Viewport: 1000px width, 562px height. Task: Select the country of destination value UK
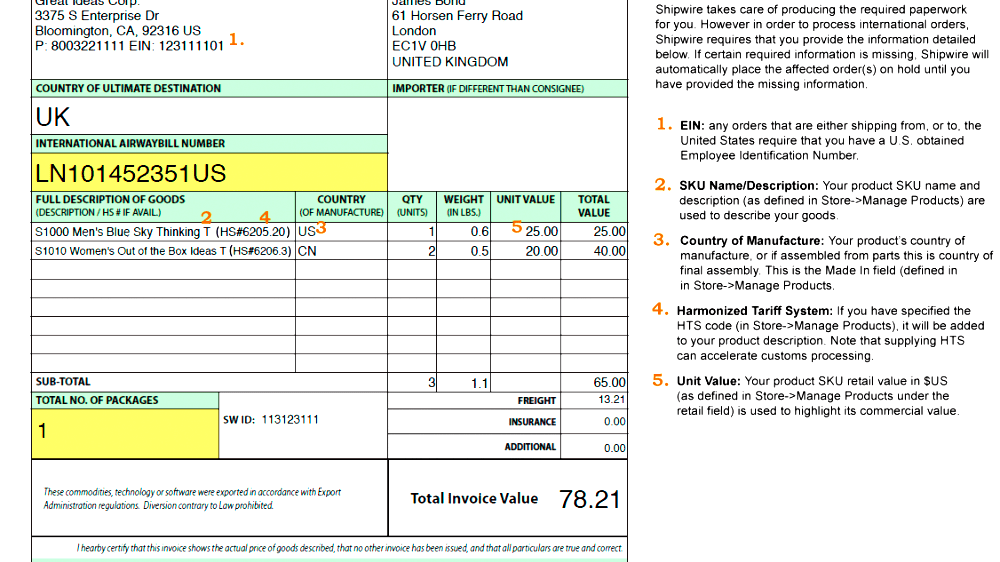click(x=53, y=117)
